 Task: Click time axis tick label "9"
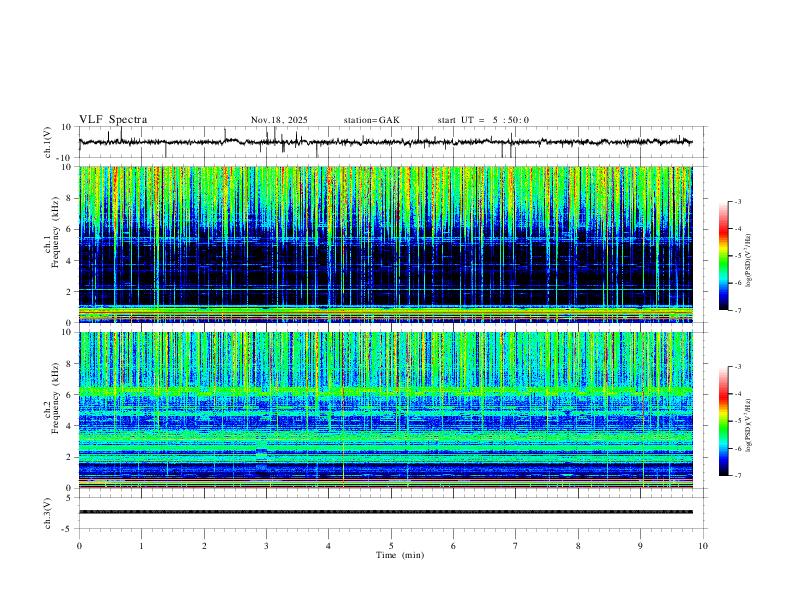point(640,546)
